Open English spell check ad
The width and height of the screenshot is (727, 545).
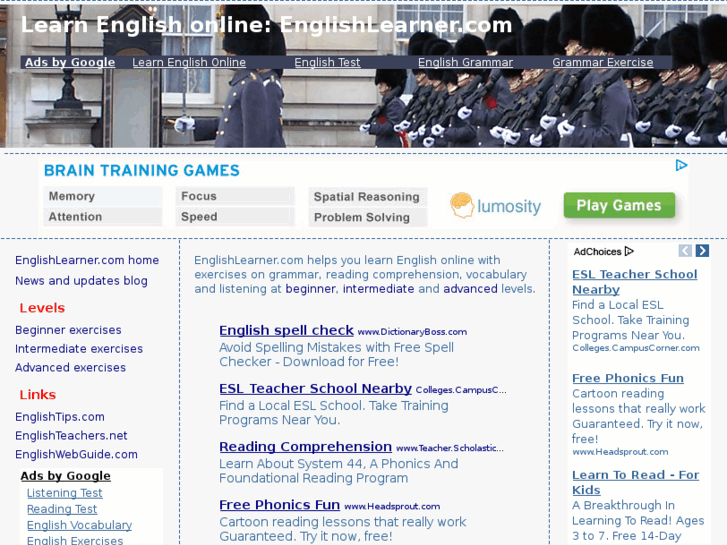pos(287,330)
